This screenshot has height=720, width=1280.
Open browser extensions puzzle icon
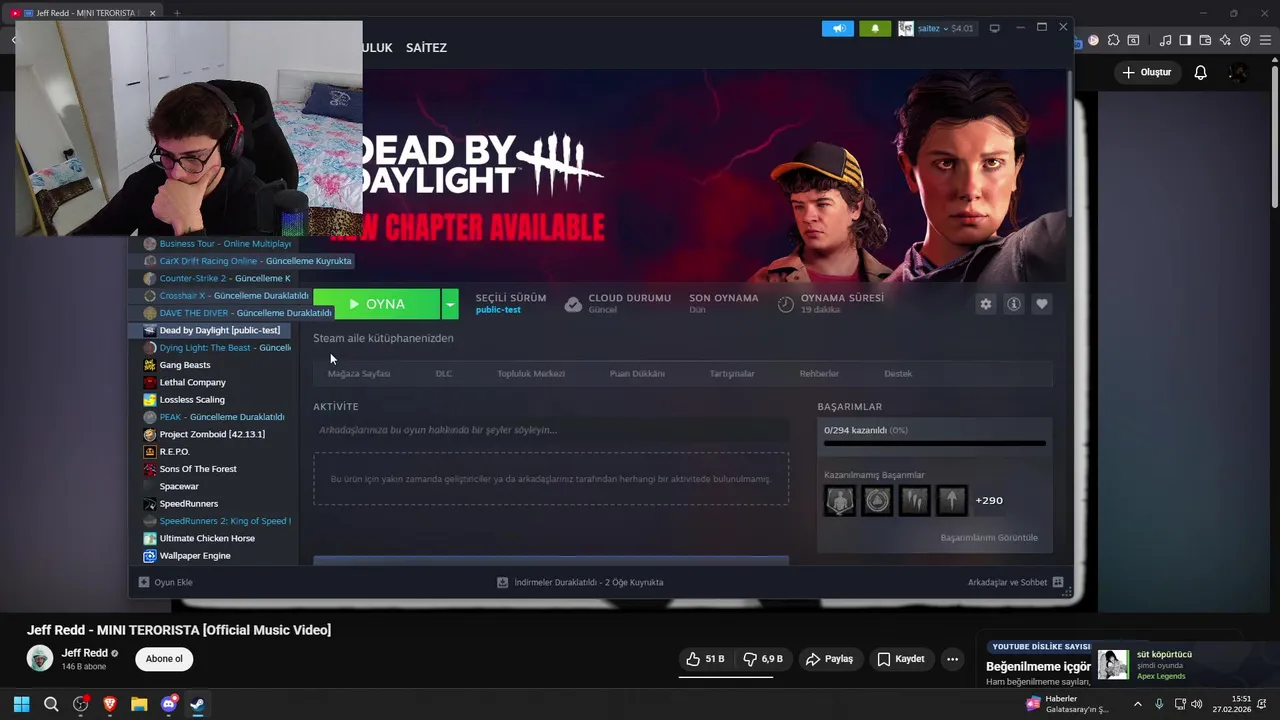tap(1113, 41)
